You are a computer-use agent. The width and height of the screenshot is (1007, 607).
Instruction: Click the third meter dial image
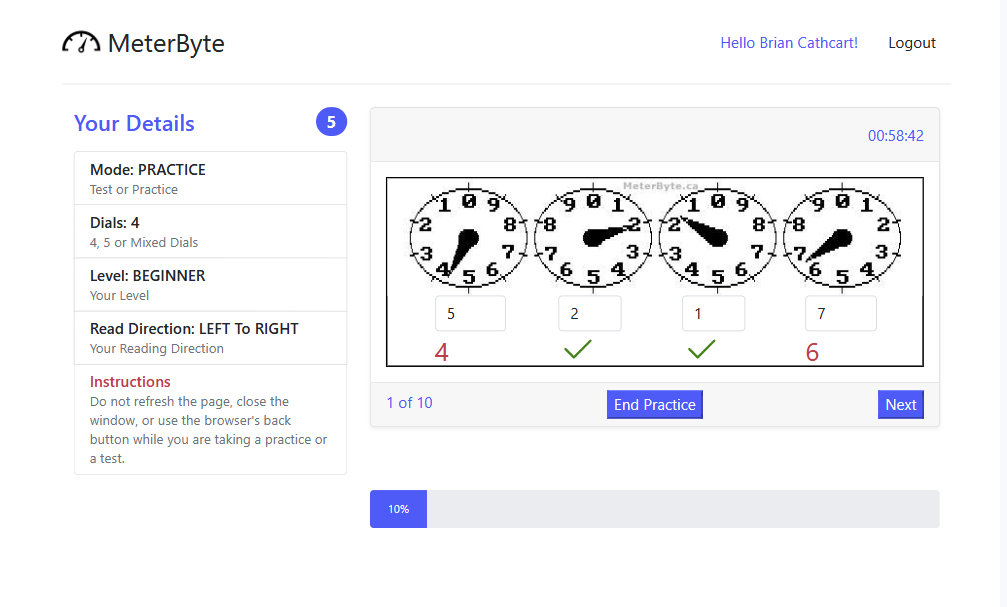[x=717, y=238]
